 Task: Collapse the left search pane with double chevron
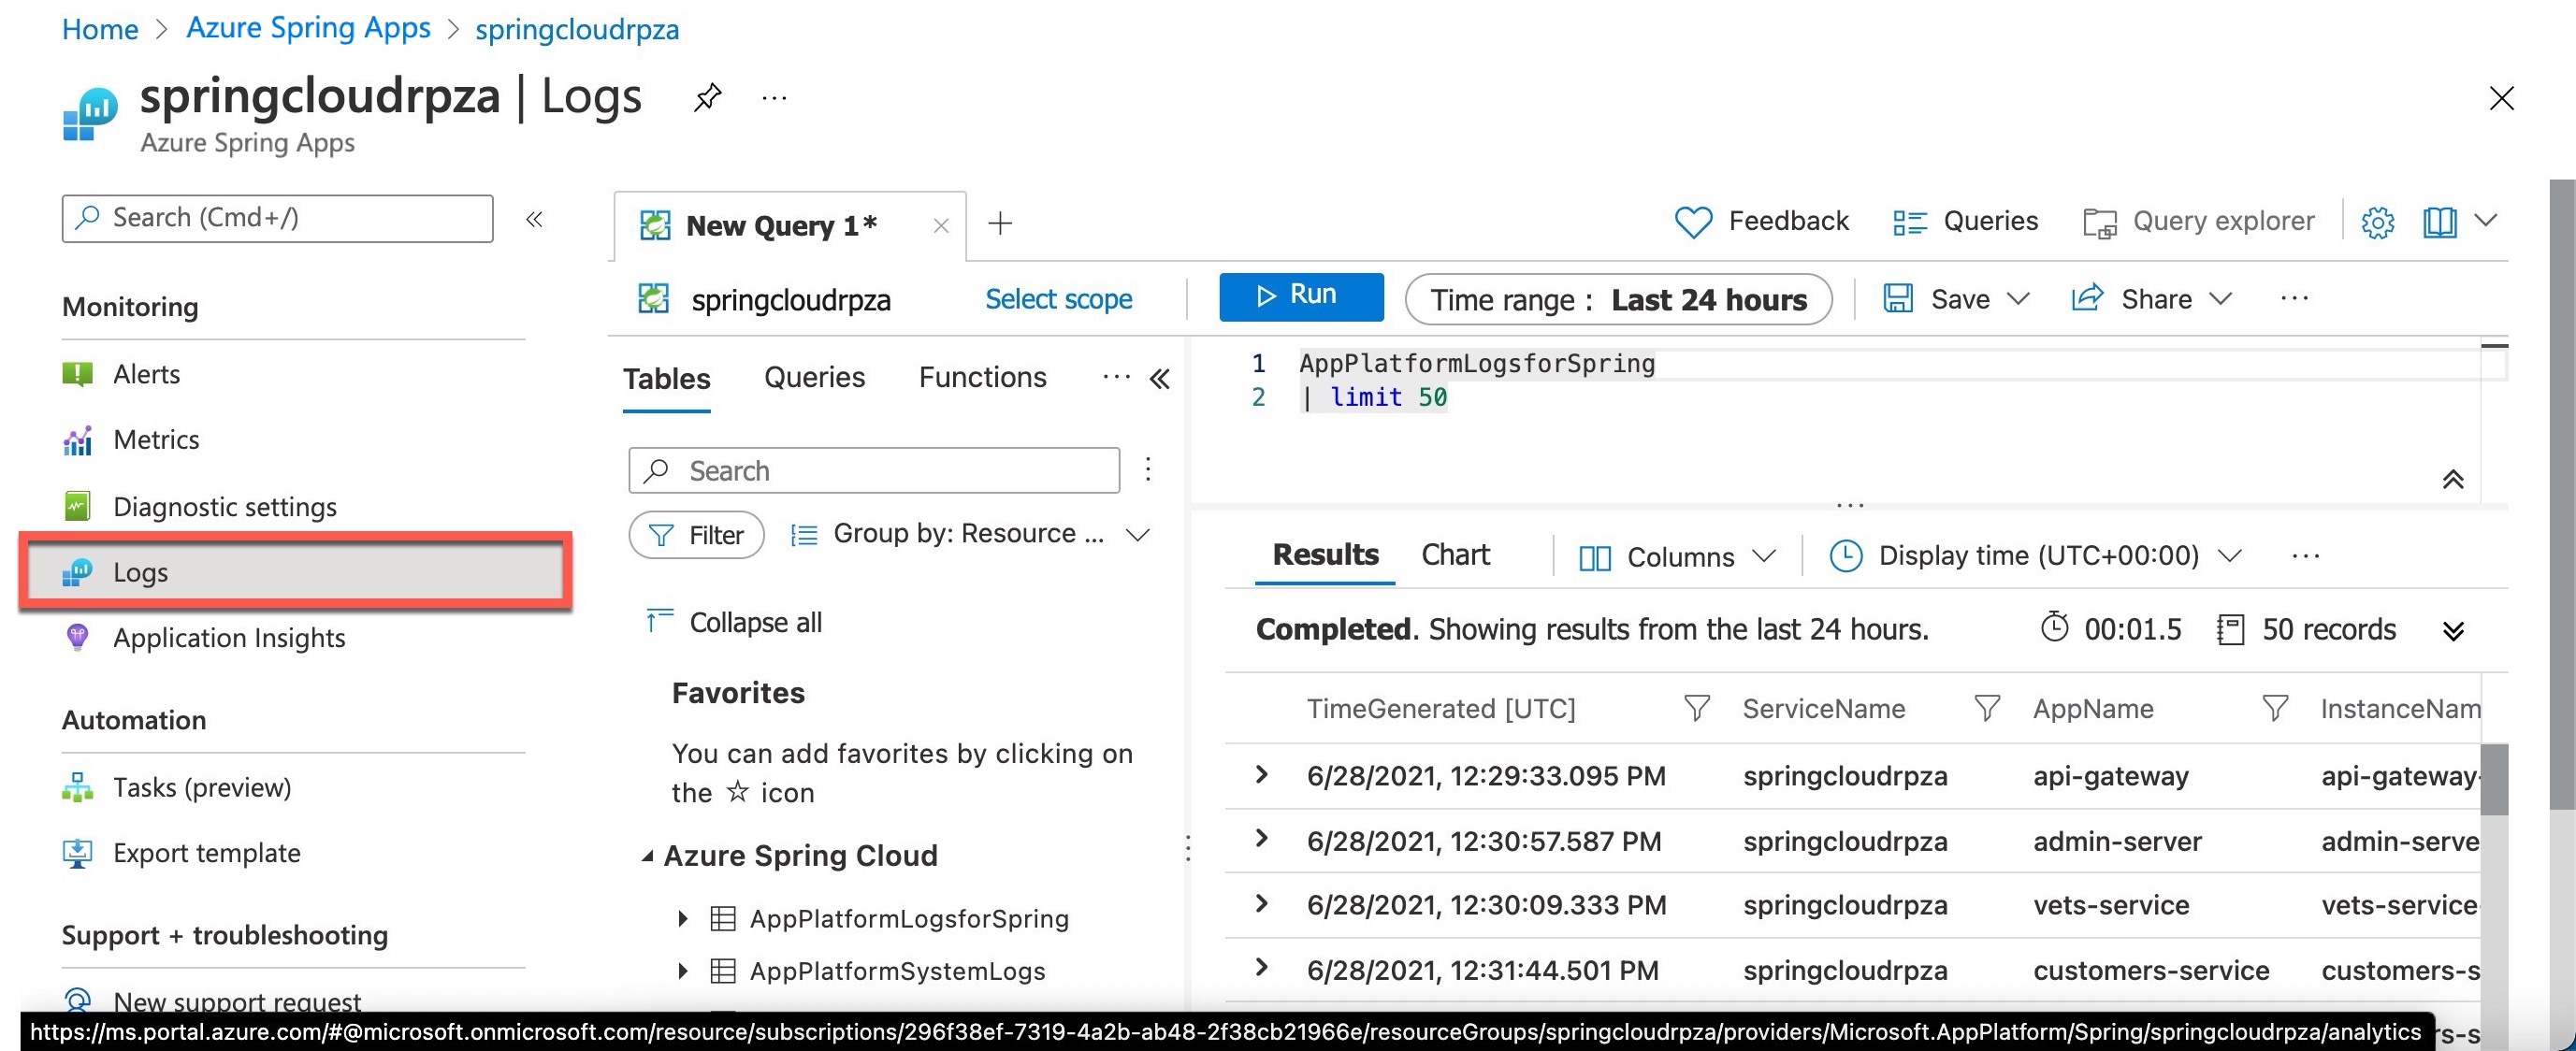[x=535, y=219]
